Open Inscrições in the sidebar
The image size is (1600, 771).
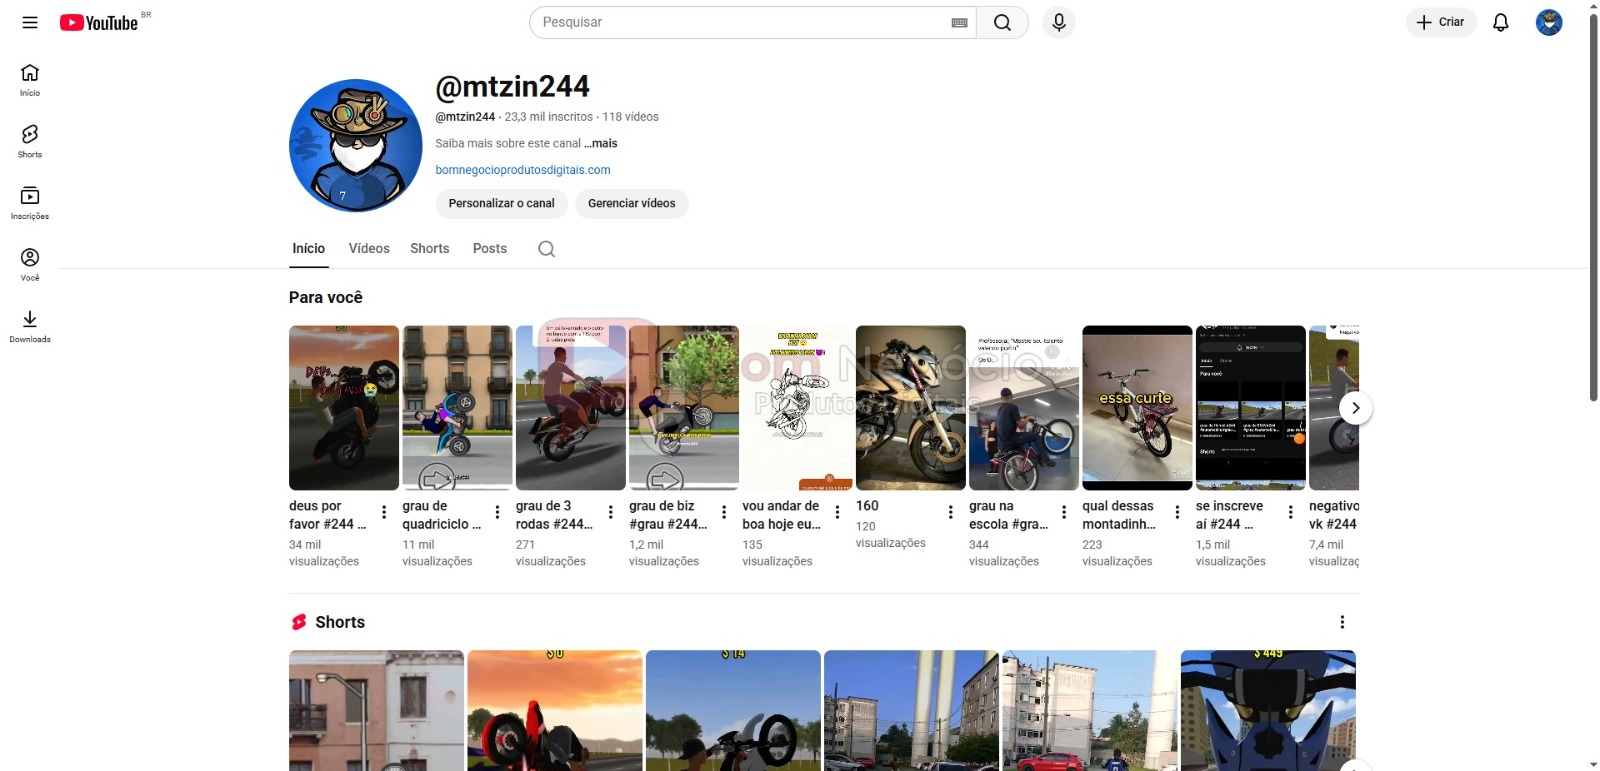(30, 202)
